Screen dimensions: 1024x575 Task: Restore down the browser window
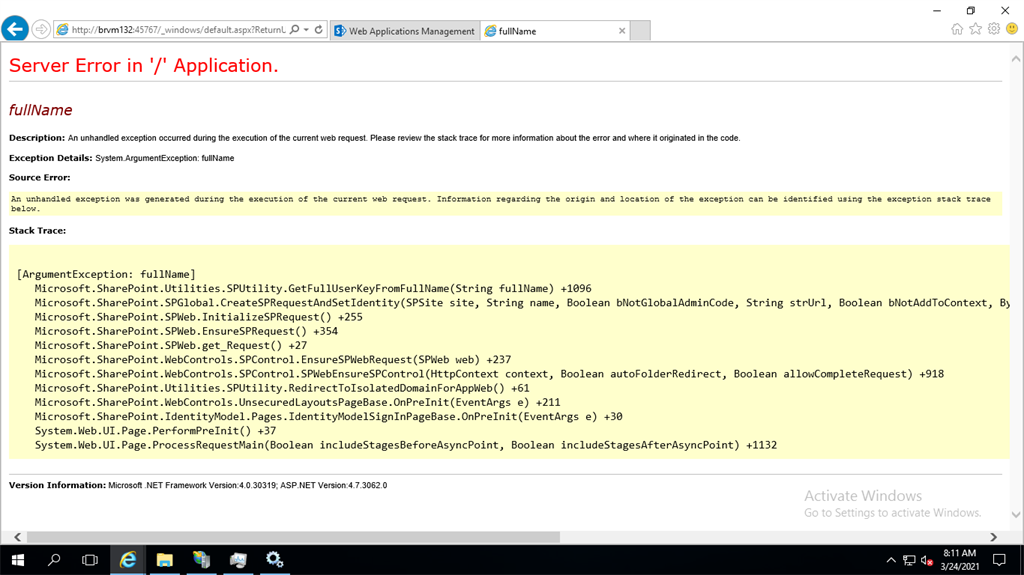970,10
